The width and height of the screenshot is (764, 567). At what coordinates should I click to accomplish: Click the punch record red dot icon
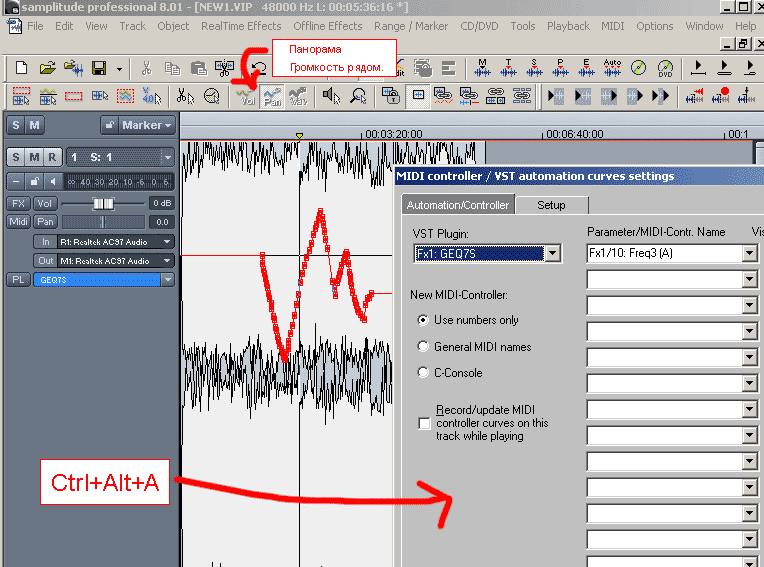(720, 96)
